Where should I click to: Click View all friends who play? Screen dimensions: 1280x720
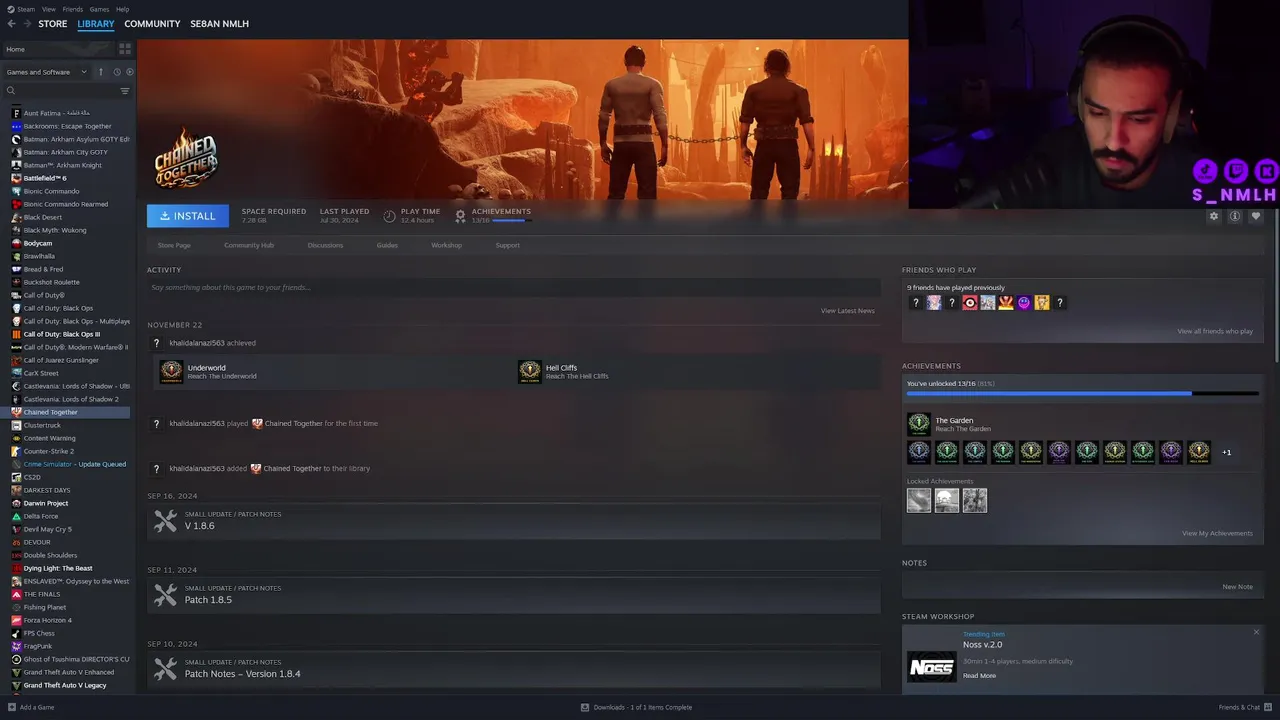tap(1214, 331)
